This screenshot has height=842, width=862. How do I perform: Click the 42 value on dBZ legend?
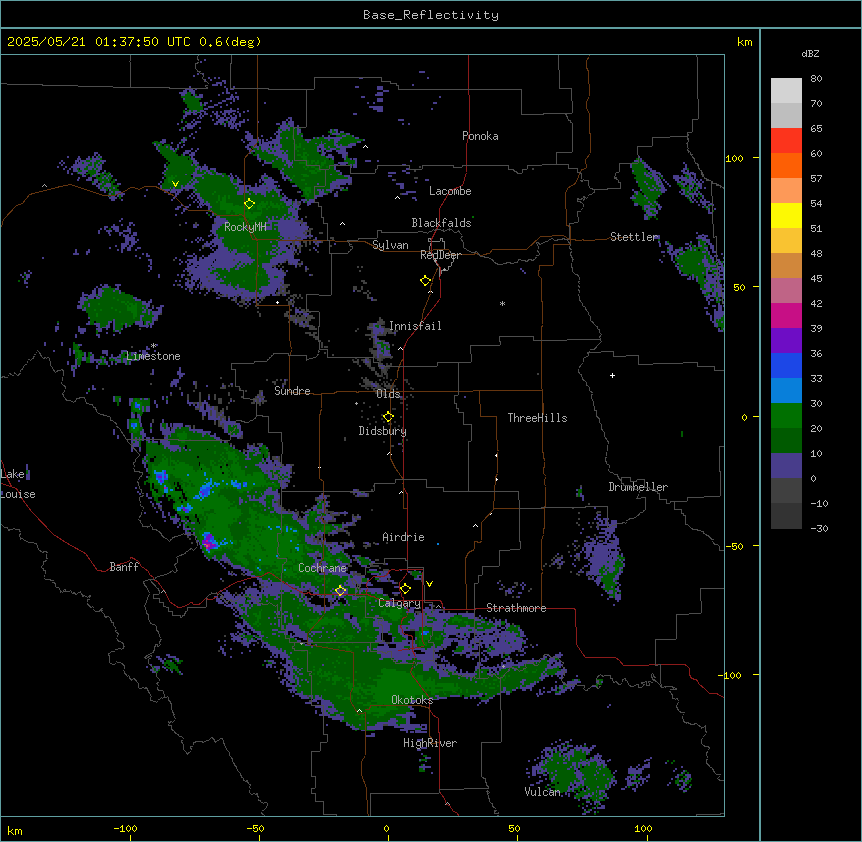point(816,303)
